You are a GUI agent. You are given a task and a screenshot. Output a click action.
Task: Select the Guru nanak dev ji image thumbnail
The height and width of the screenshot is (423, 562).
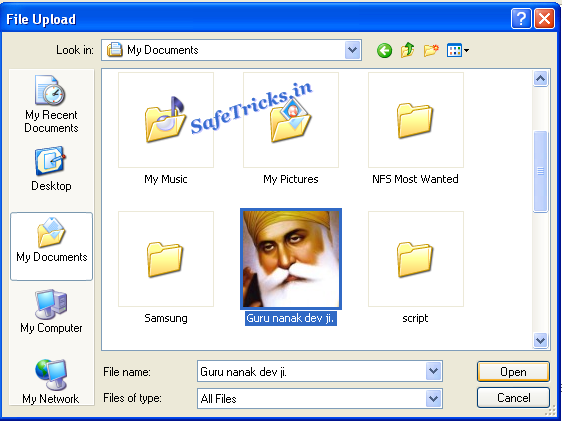click(x=291, y=259)
